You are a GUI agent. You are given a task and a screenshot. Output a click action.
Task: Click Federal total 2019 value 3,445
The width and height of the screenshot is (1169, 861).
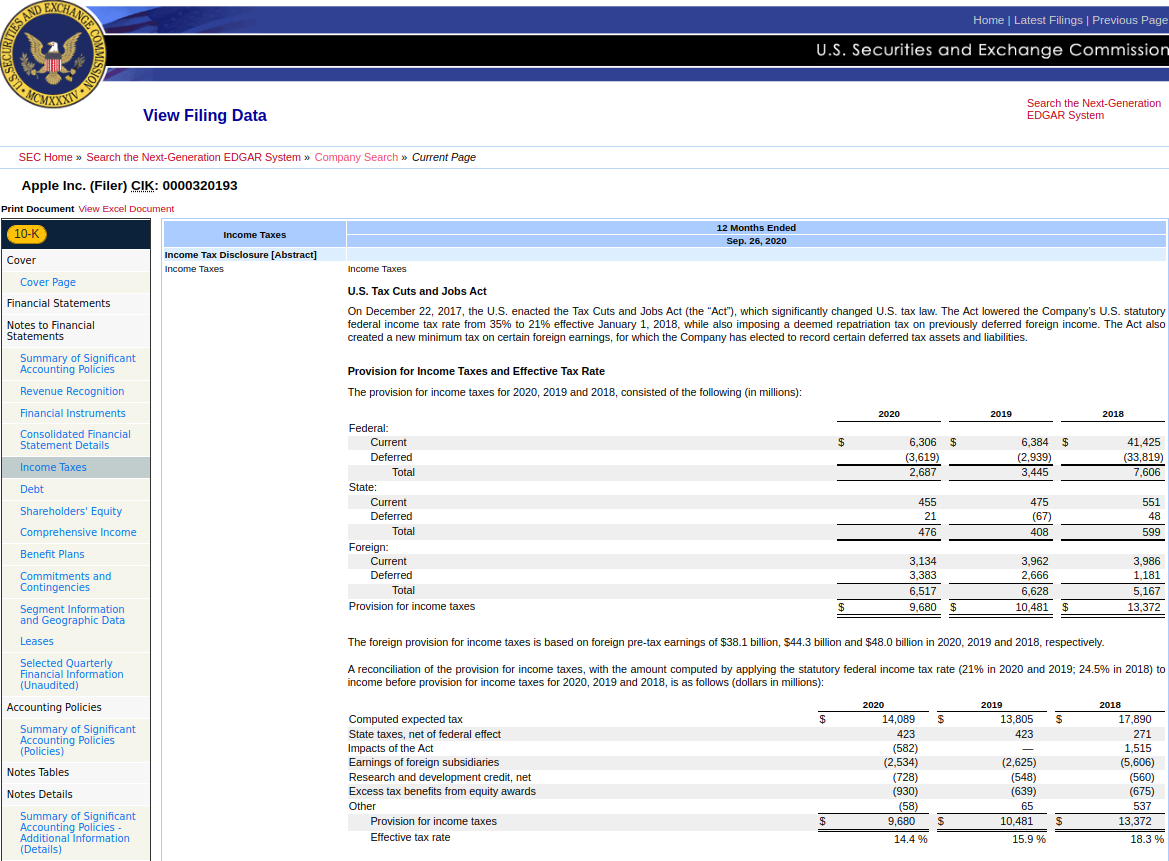[1035, 473]
